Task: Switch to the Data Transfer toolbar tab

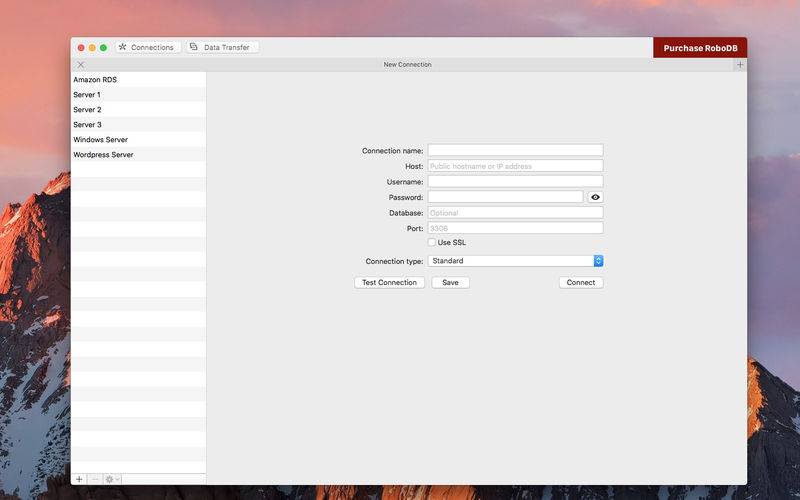Action: click(223, 47)
